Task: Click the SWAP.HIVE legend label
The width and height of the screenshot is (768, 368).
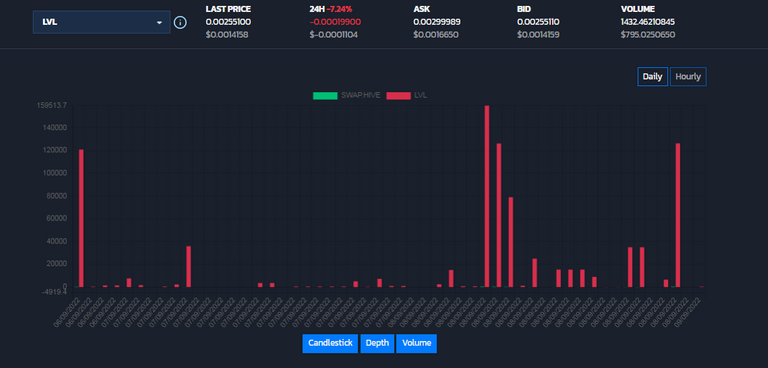Action: [360, 96]
